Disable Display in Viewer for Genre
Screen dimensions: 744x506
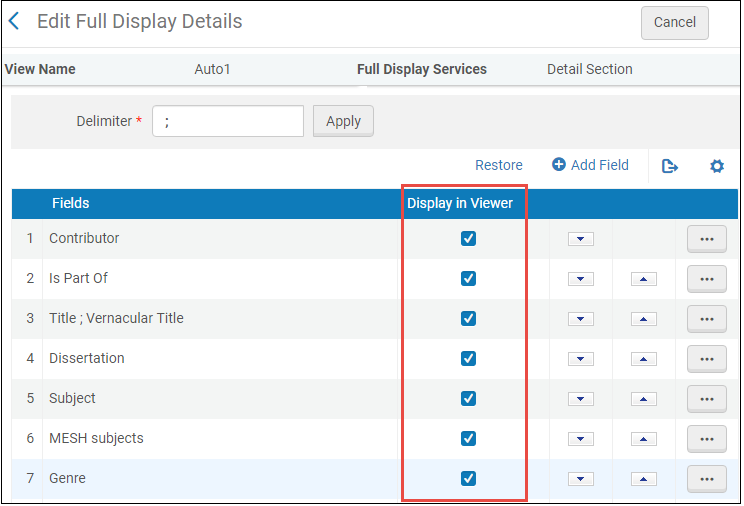pyautogui.click(x=468, y=479)
